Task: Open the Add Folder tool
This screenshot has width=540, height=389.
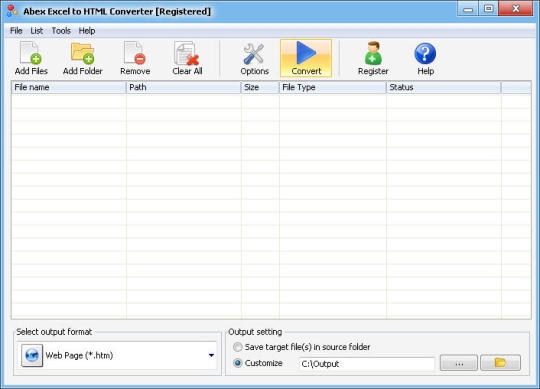Action: click(x=83, y=59)
